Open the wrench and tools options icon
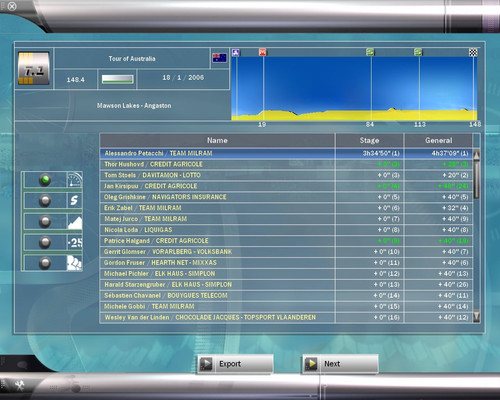500x400 pixels. click(x=20, y=386)
